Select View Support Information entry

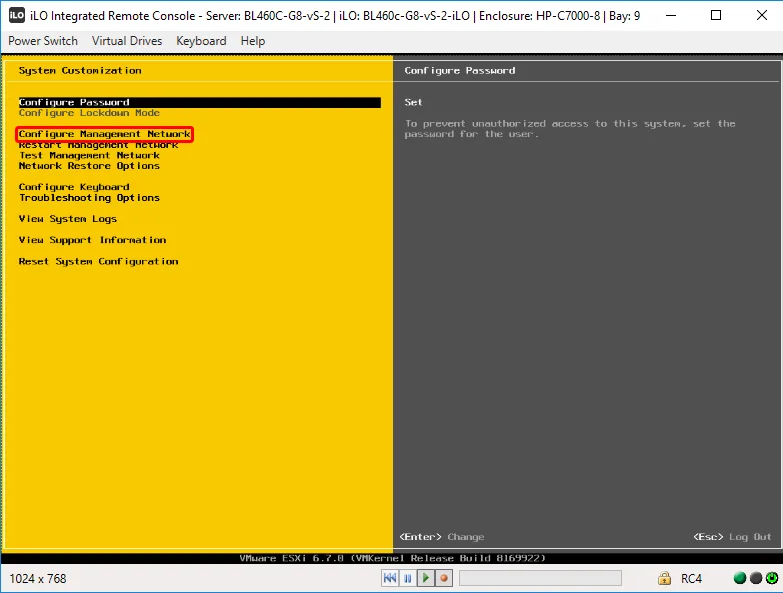coord(92,240)
